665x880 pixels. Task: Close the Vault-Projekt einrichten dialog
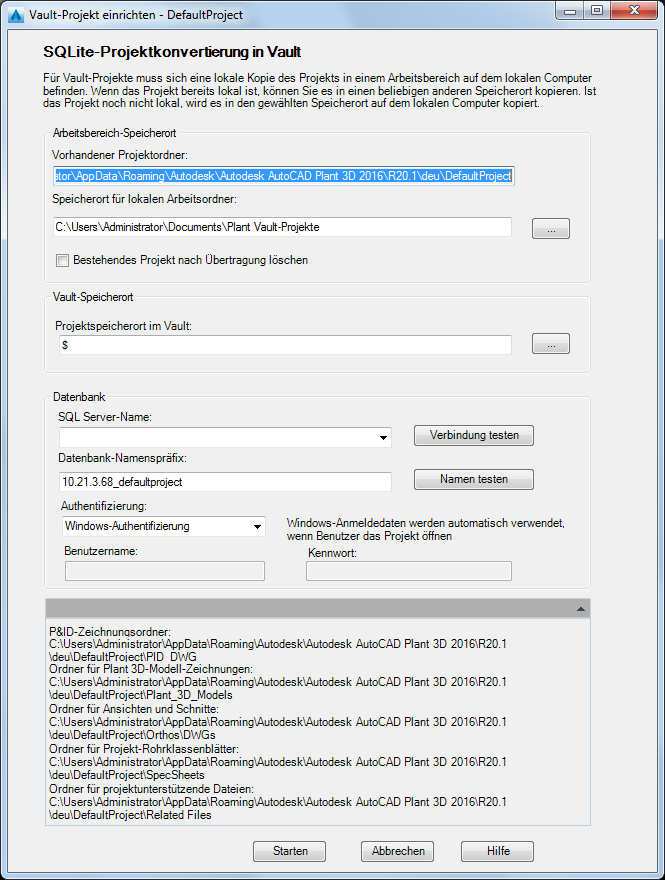pos(634,11)
